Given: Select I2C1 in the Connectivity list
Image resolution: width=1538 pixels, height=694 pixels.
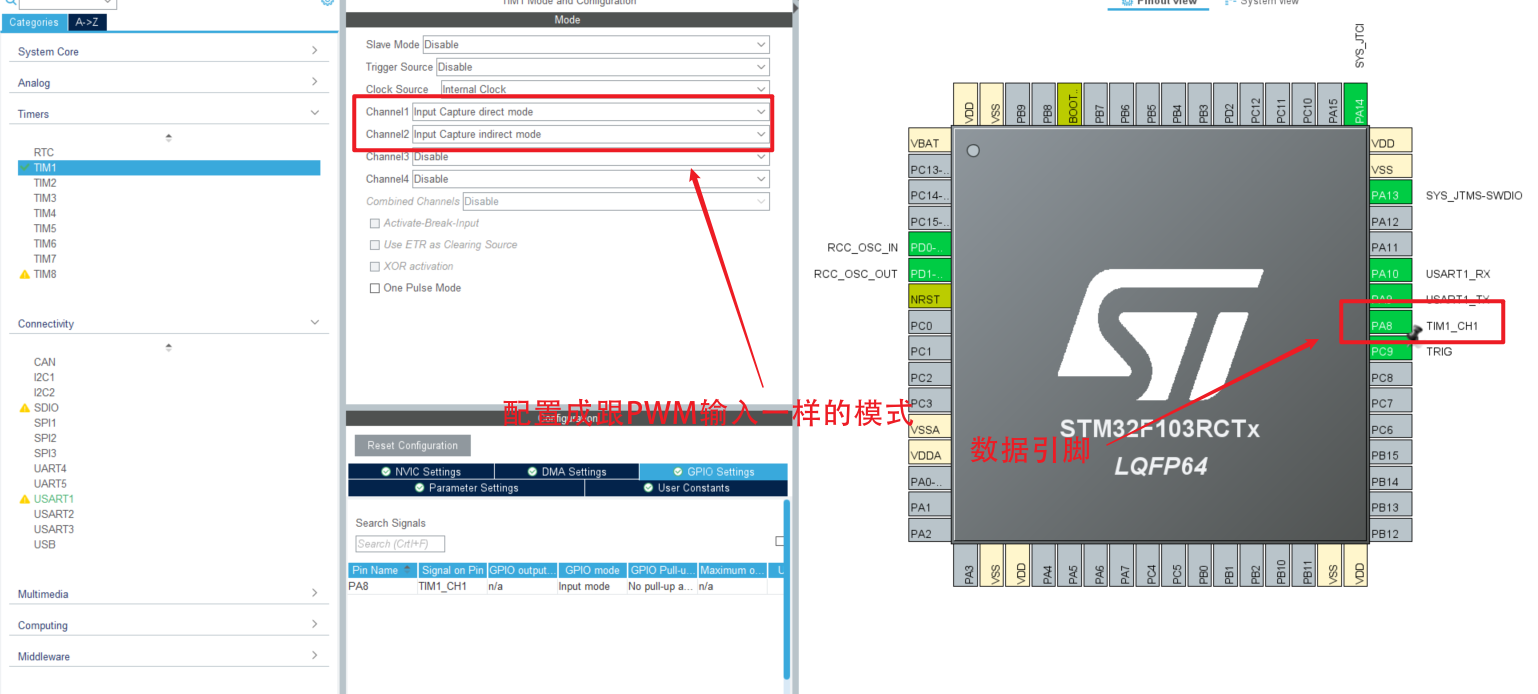Looking at the screenshot, I should (45, 378).
